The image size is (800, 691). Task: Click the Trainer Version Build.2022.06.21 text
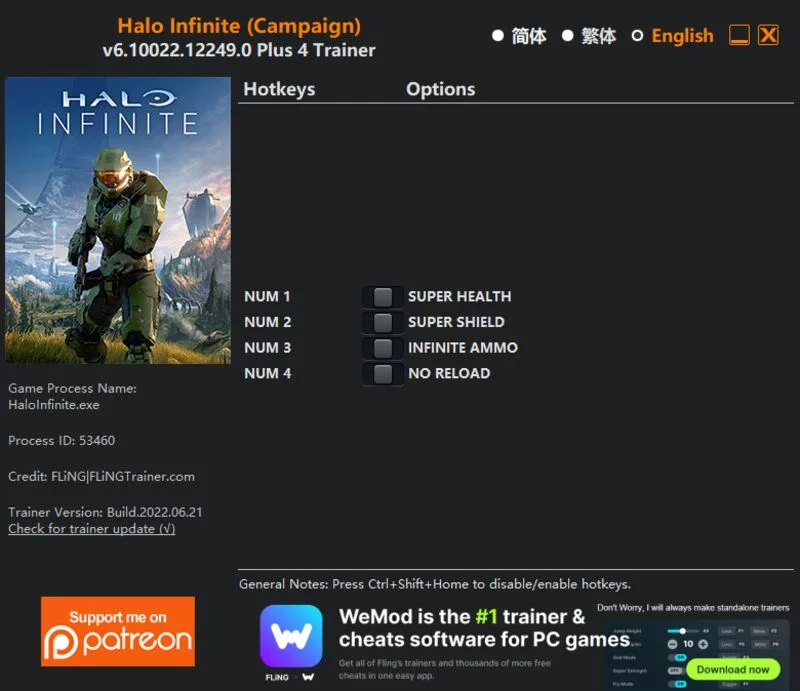[x=105, y=512]
